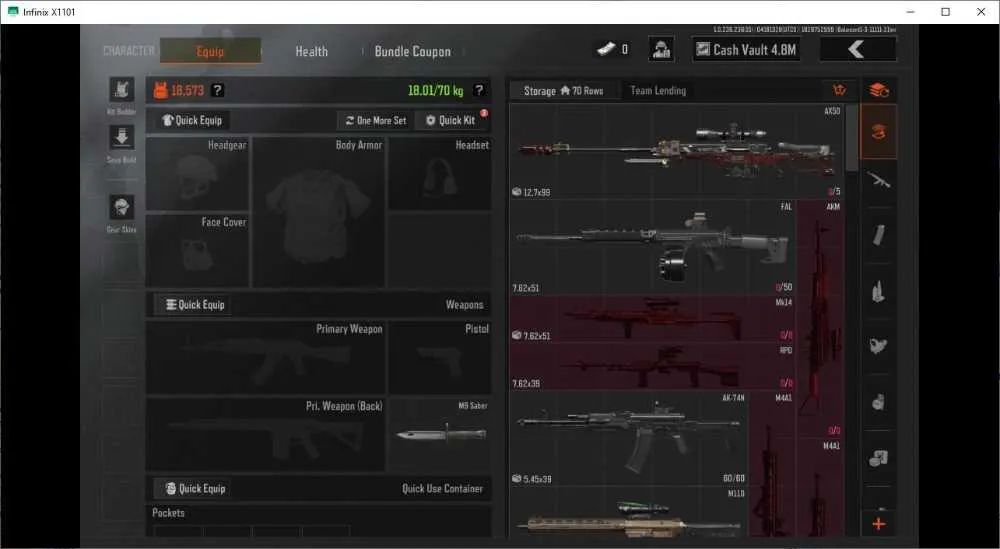Open the Quick Kit button
The width and height of the screenshot is (1000, 549).
click(450, 120)
